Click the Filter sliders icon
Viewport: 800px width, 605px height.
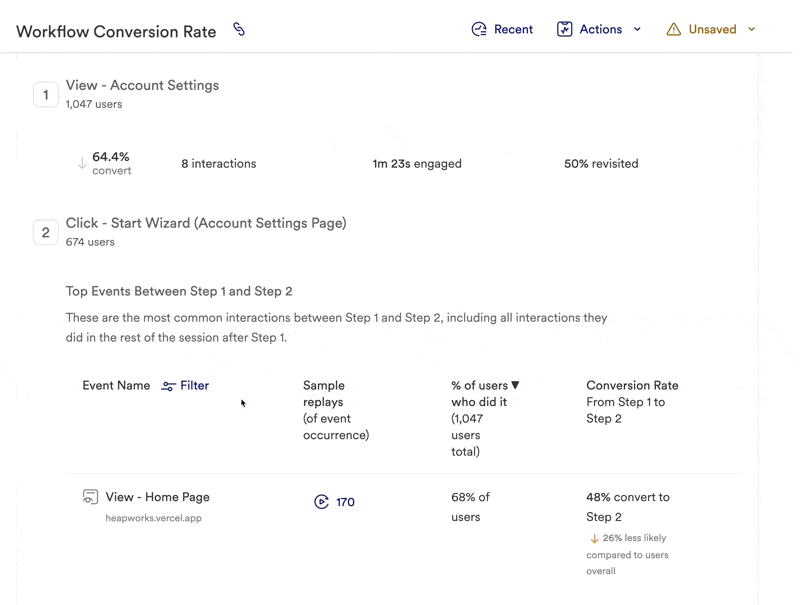point(168,386)
